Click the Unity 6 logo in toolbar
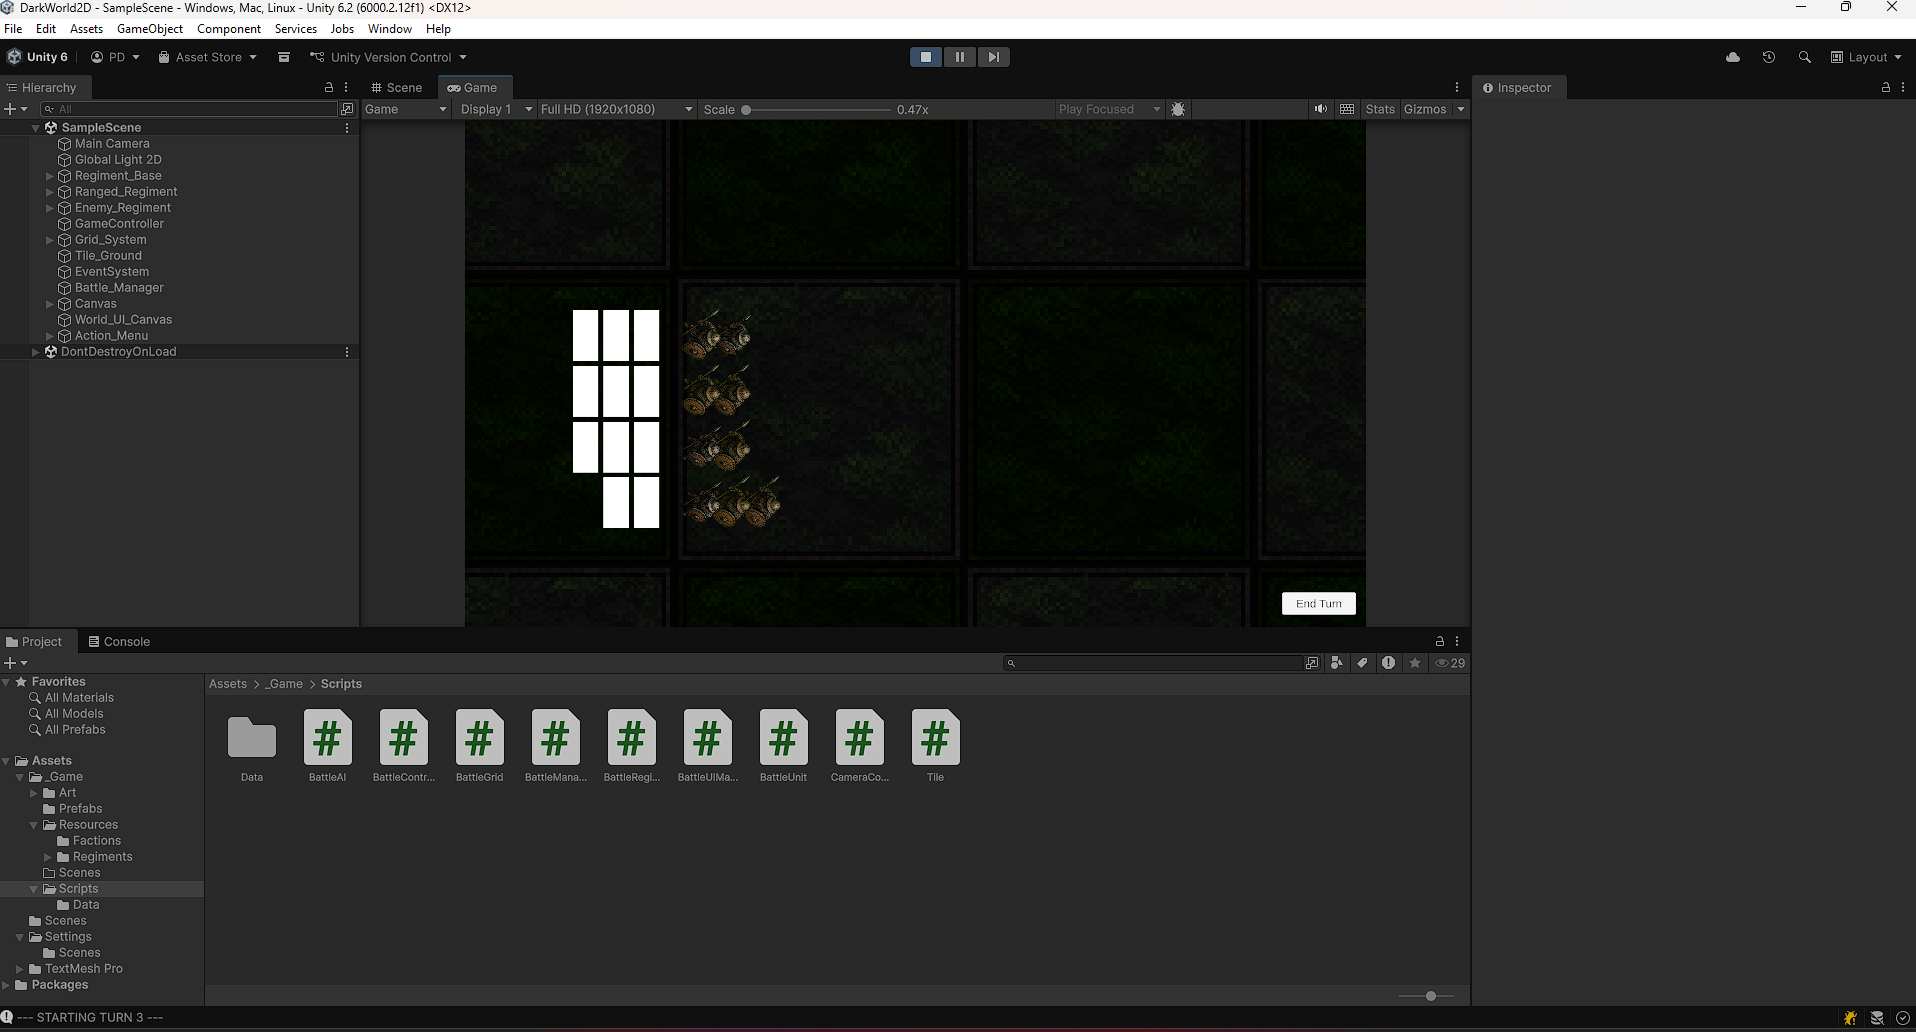The width and height of the screenshot is (1916, 1032). 37,57
